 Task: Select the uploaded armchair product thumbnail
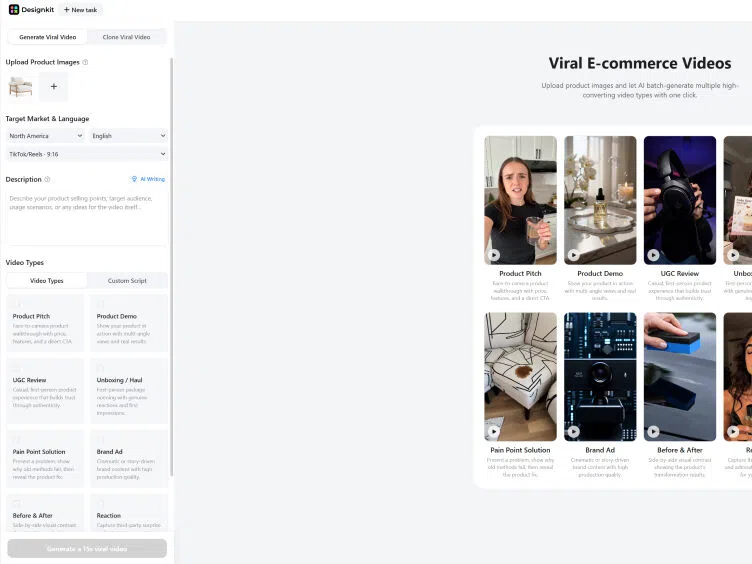coord(21,87)
